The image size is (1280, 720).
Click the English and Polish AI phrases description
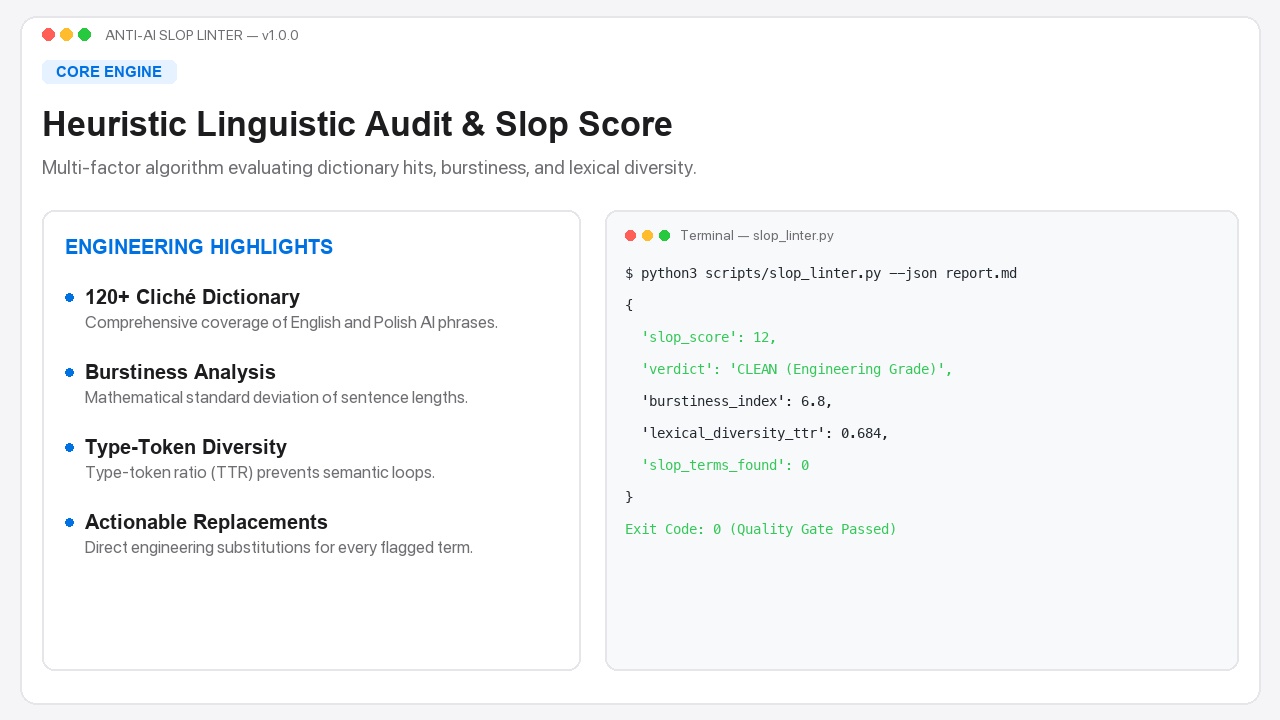(291, 323)
